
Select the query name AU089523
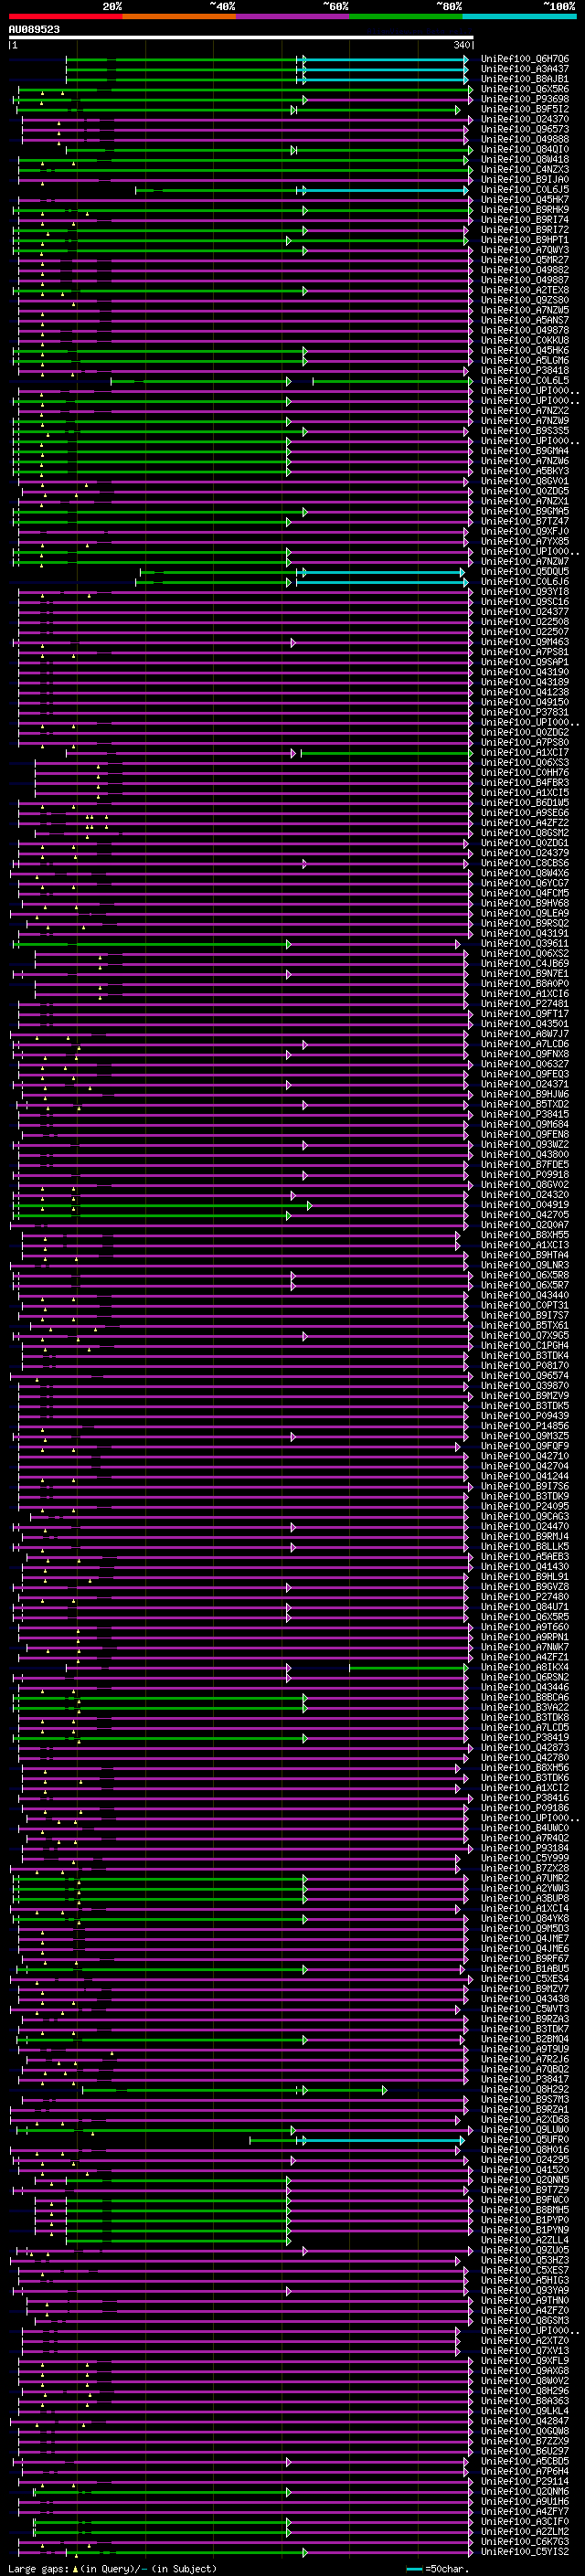[x=34, y=29]
